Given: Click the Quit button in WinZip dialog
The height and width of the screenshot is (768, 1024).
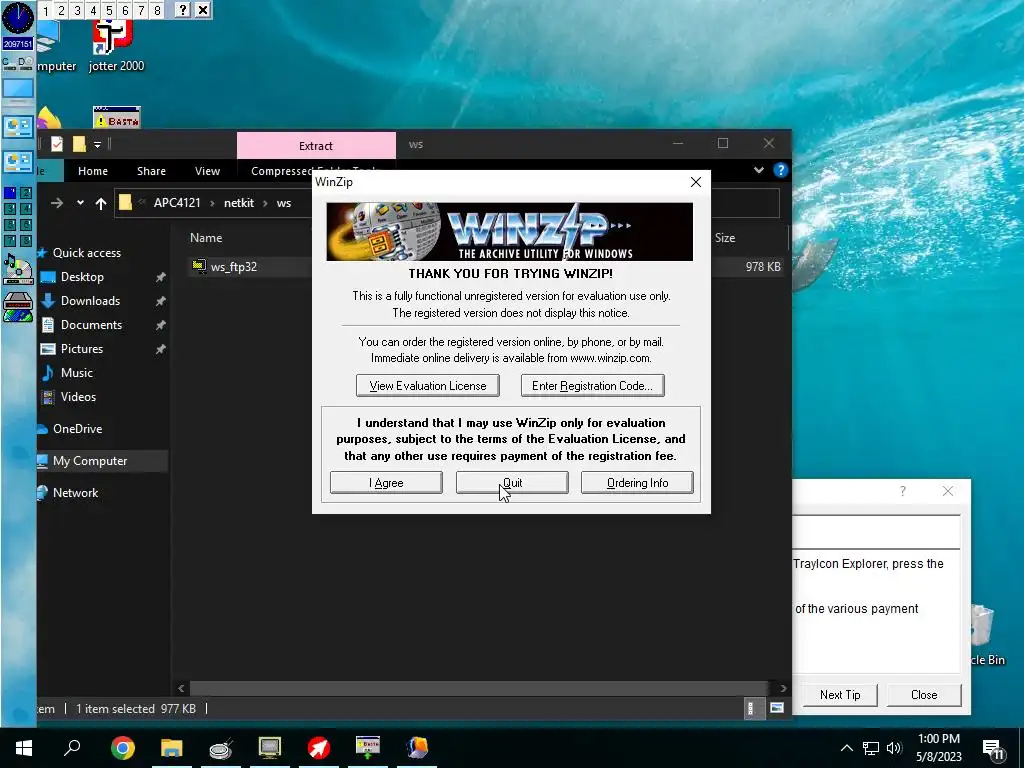Looking at the screenshot, I should click(x=512, y=483).
